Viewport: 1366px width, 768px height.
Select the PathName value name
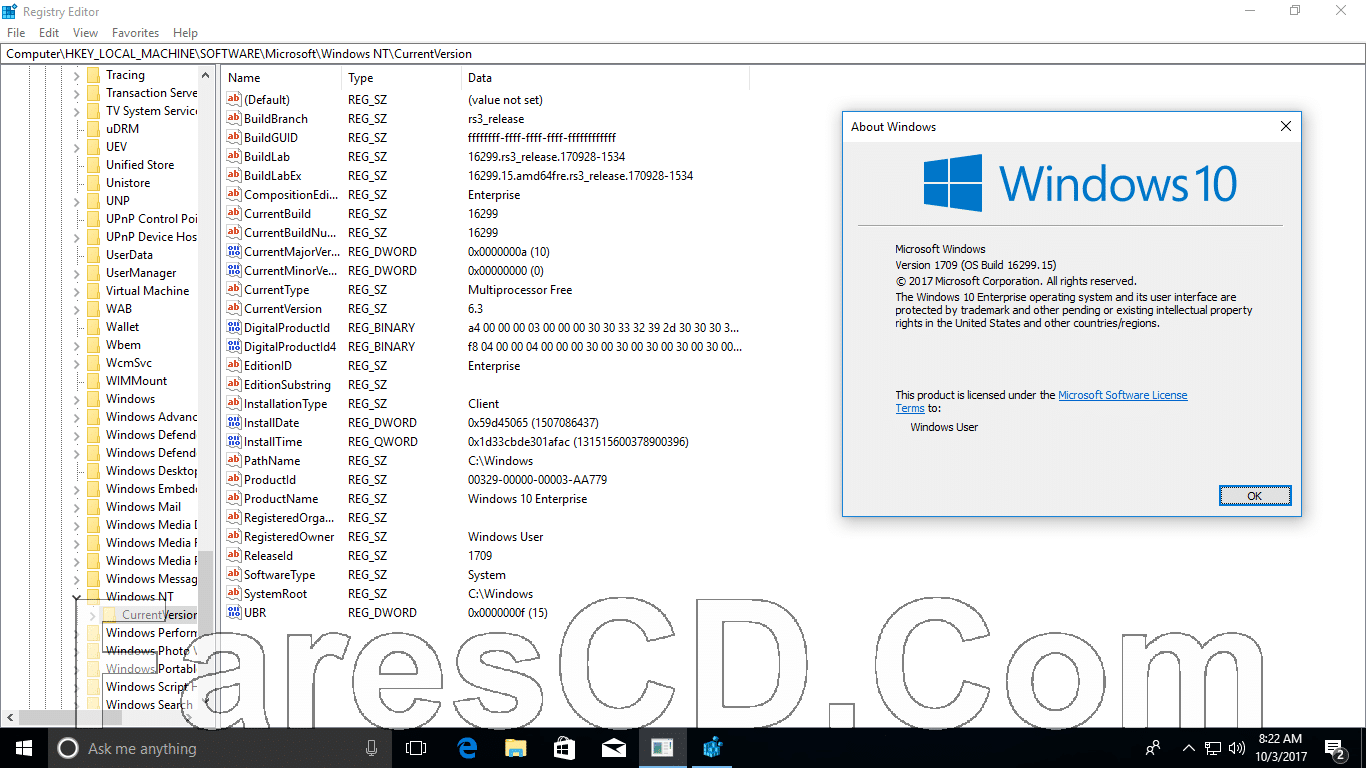[x=270, y=461]
